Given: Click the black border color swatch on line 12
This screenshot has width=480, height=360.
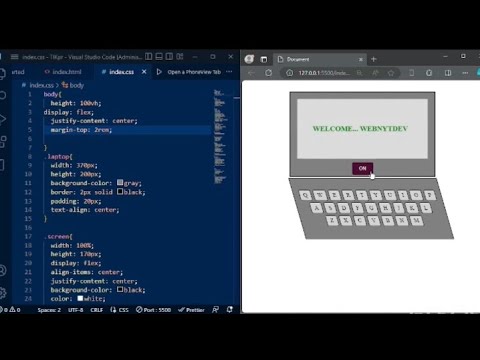Looking at the screenshot, I should pyautogui.click(x=120, y=191).
